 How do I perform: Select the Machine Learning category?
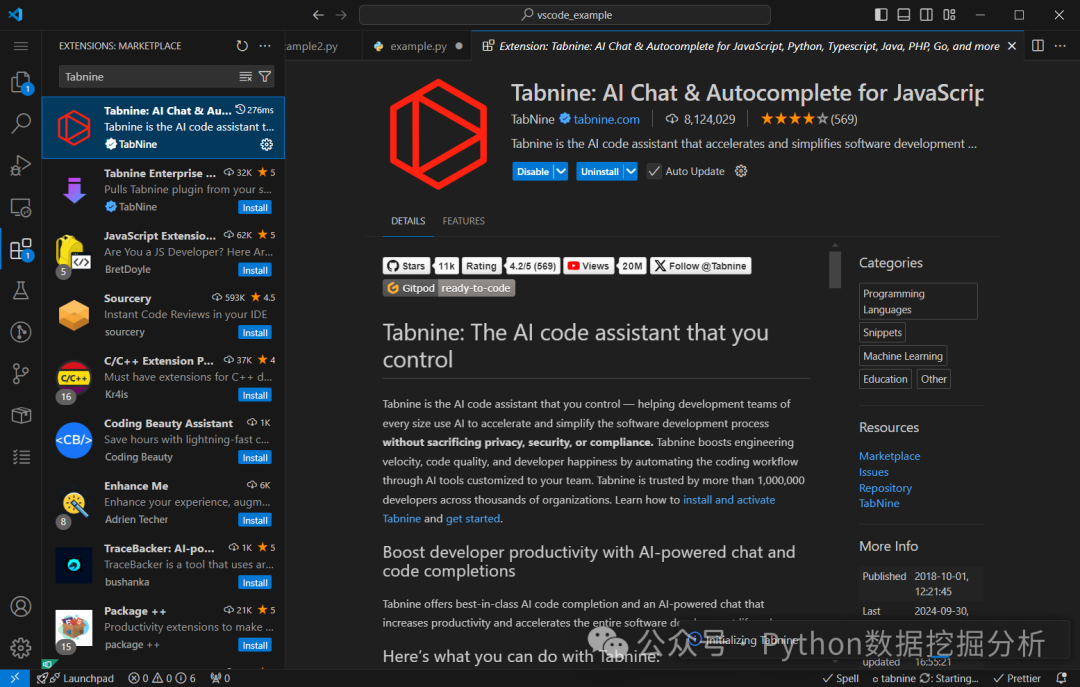(903, 356)
